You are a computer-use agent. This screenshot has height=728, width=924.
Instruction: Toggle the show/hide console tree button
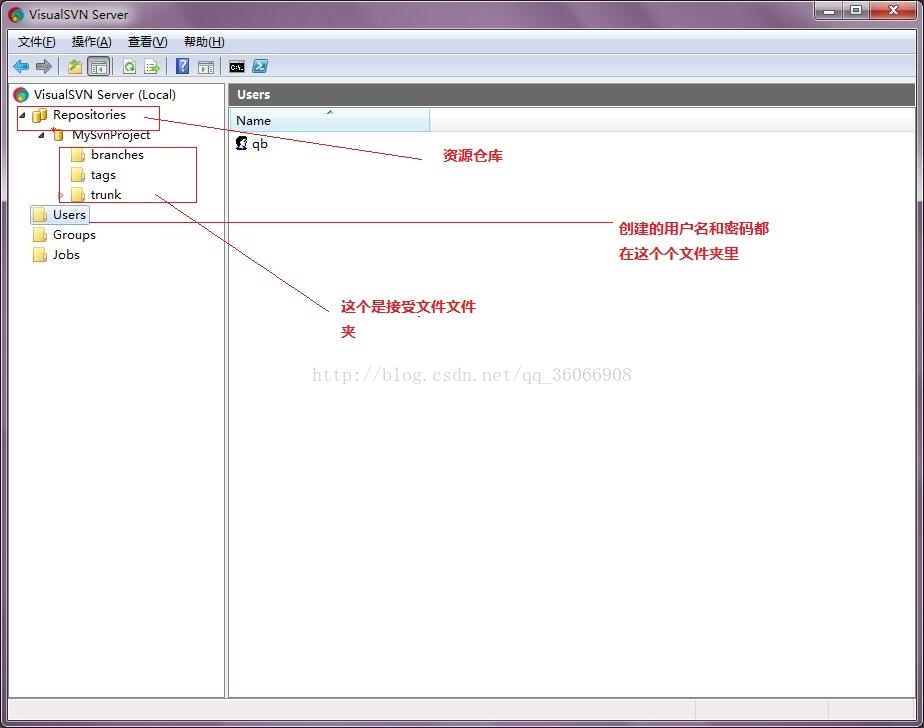tap(98, 67)
